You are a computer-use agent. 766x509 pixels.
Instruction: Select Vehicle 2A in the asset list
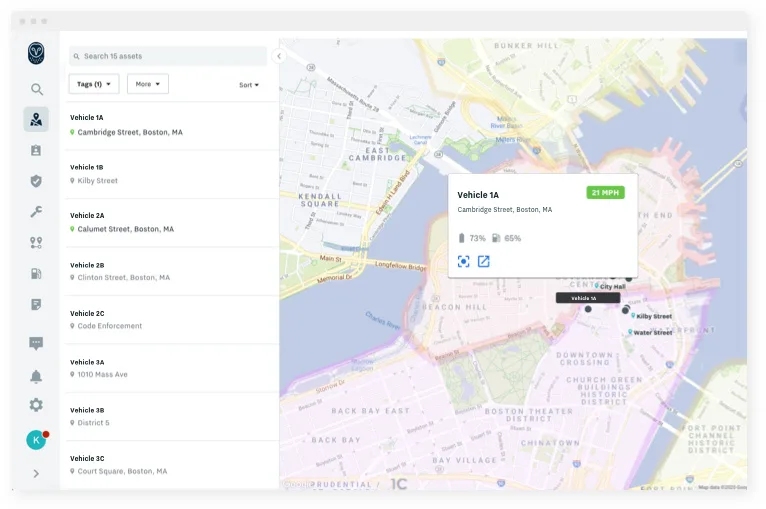click(x=172, y=222)
